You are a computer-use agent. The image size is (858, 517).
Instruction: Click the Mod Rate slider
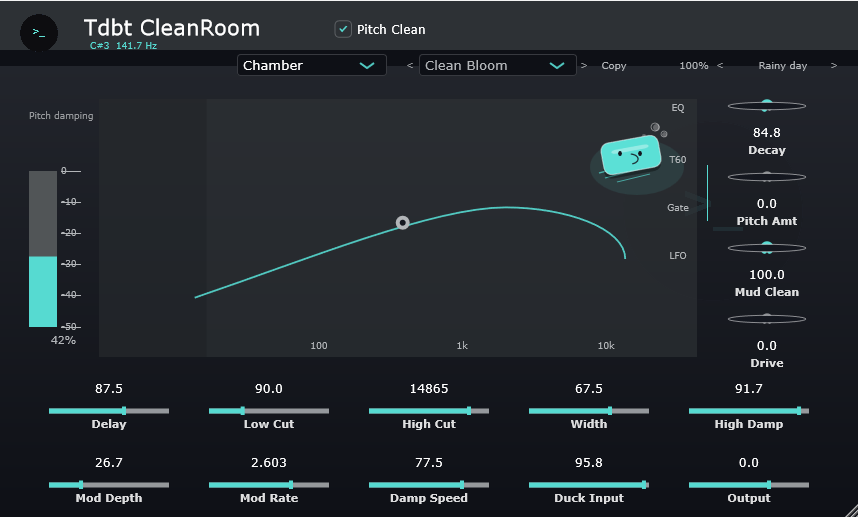click(269, 485)
